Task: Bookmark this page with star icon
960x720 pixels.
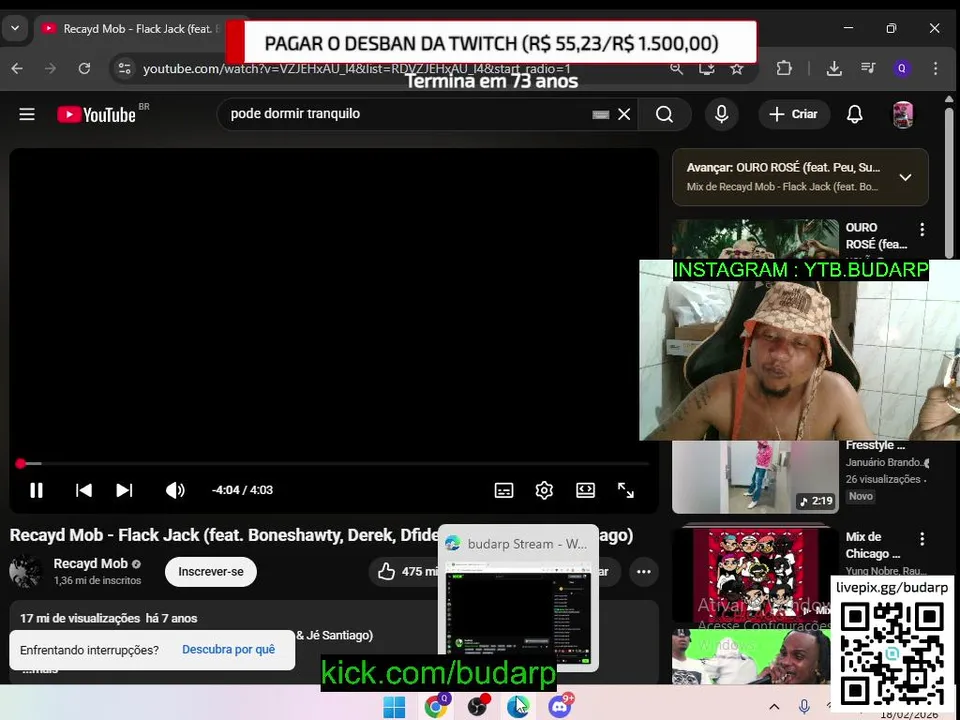Action: [737, 69]
